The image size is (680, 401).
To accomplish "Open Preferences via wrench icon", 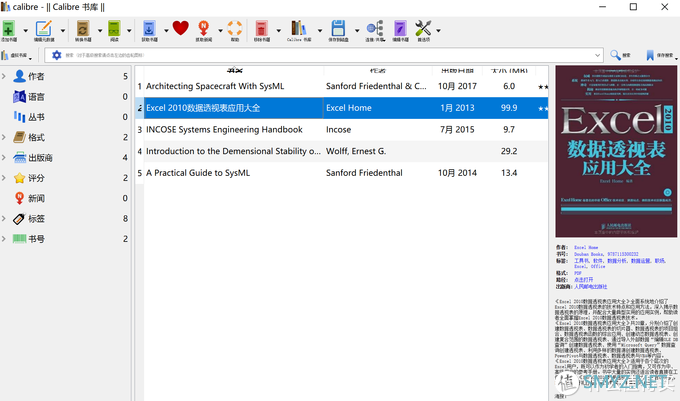I will coord(424,28).
